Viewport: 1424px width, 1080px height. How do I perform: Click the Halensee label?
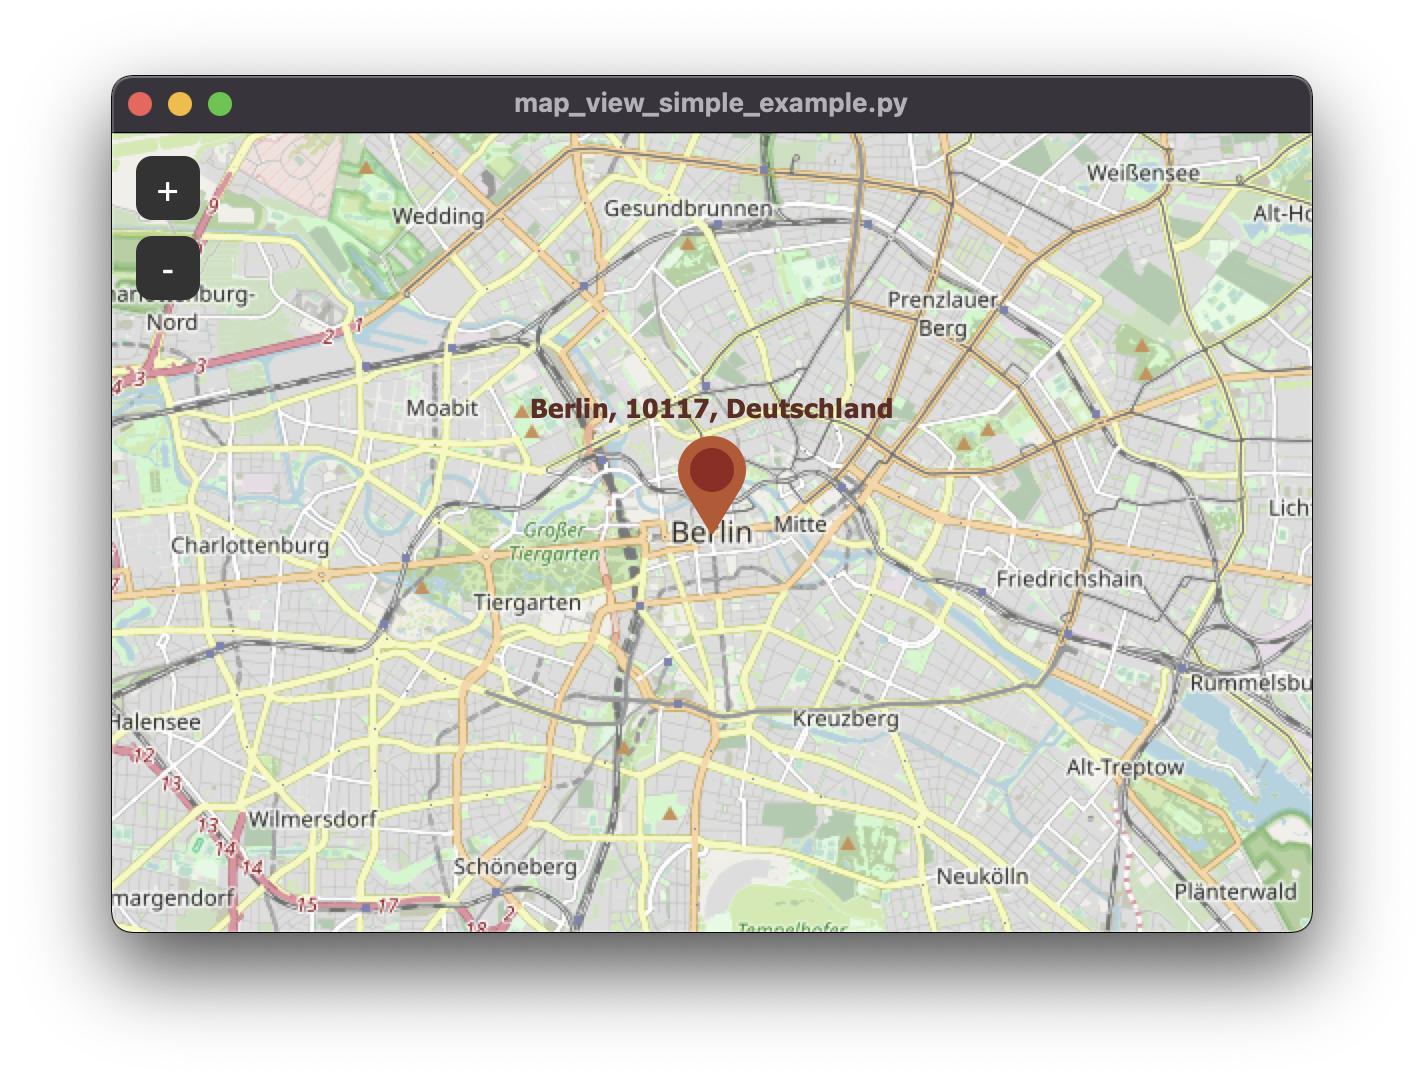(156, 721)
